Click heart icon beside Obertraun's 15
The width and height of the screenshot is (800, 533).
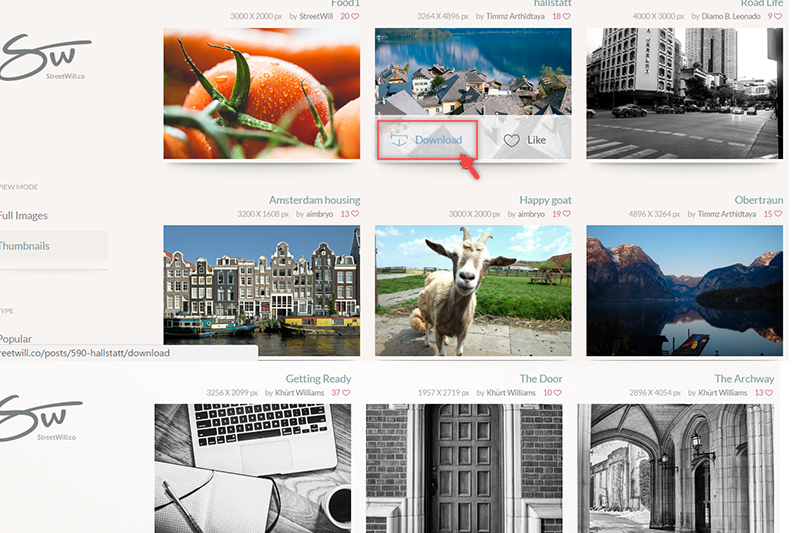(778, 214)
